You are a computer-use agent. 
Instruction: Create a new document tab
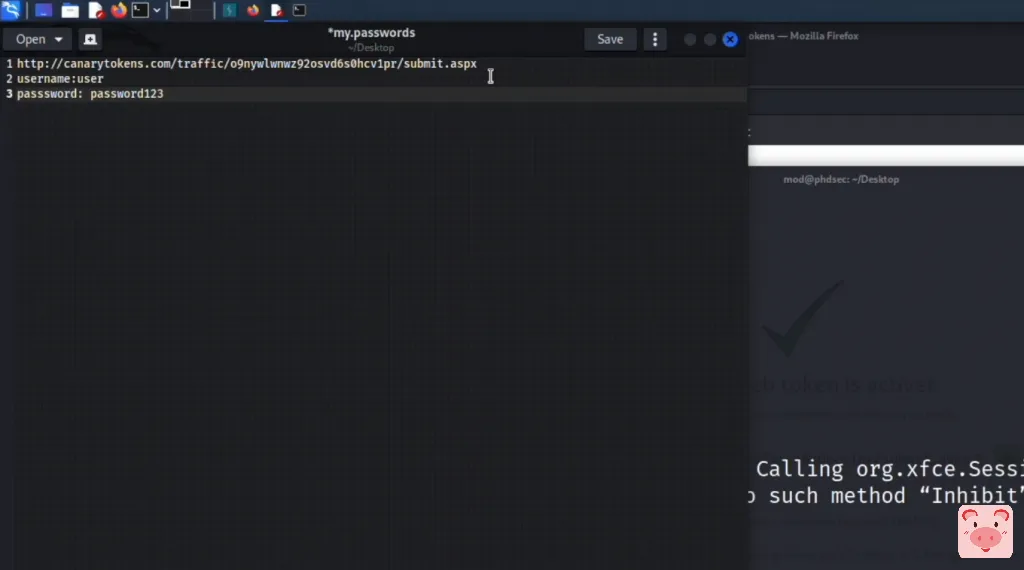[x=90, y=39]
